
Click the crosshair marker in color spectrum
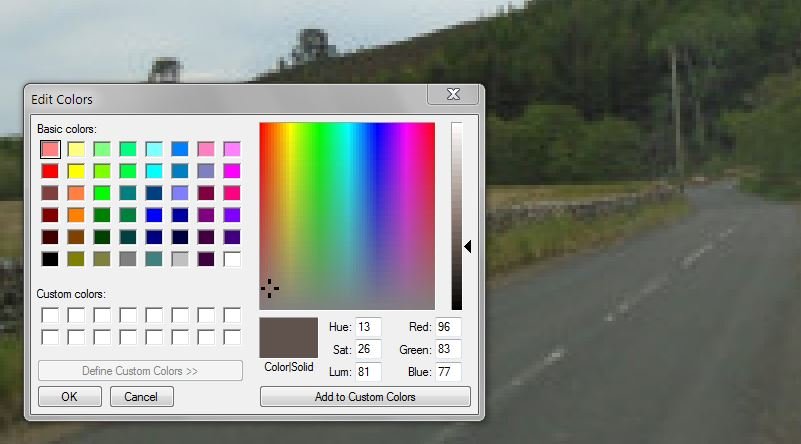pyautogui.click(x=270, y=289)
